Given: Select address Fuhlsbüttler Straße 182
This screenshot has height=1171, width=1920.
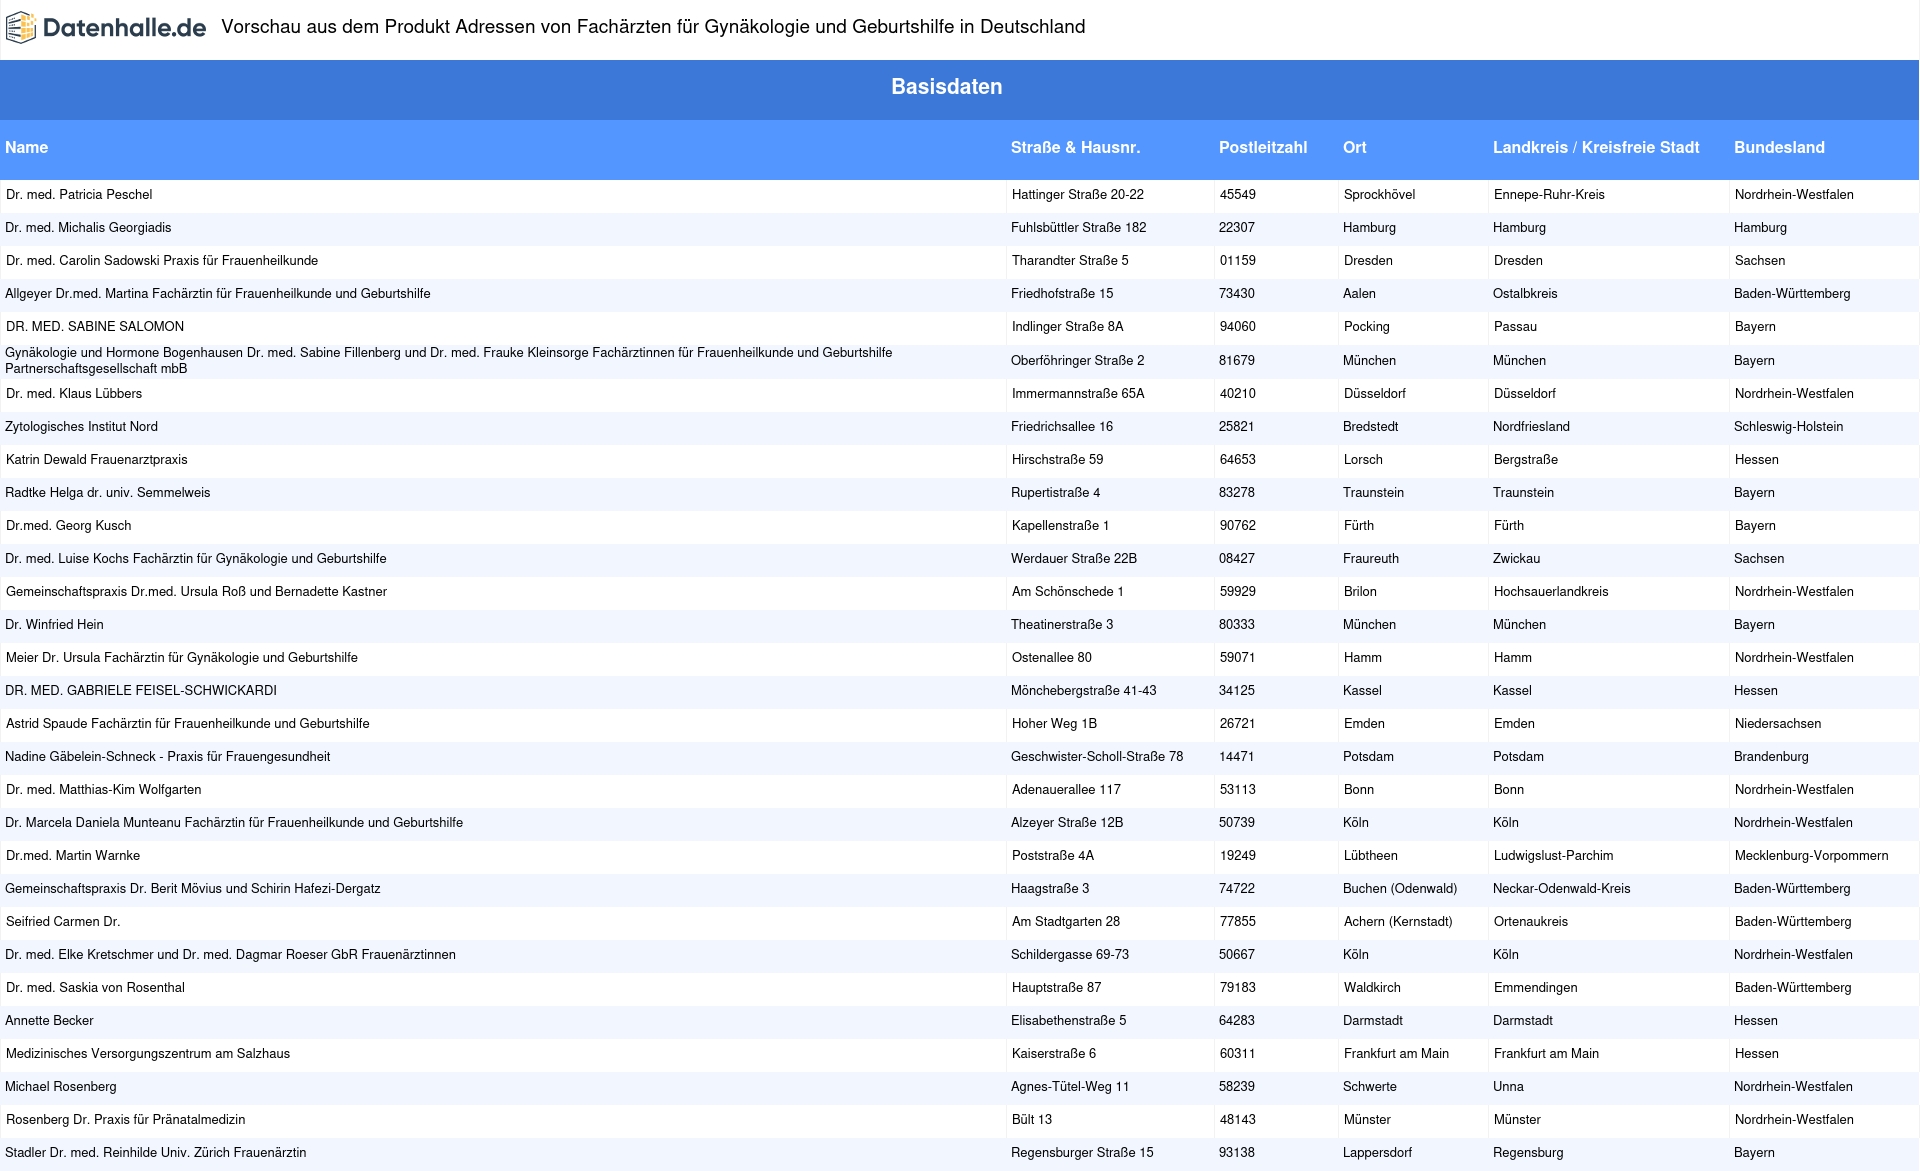Looking at the screenshot, I should (1079, 228).
